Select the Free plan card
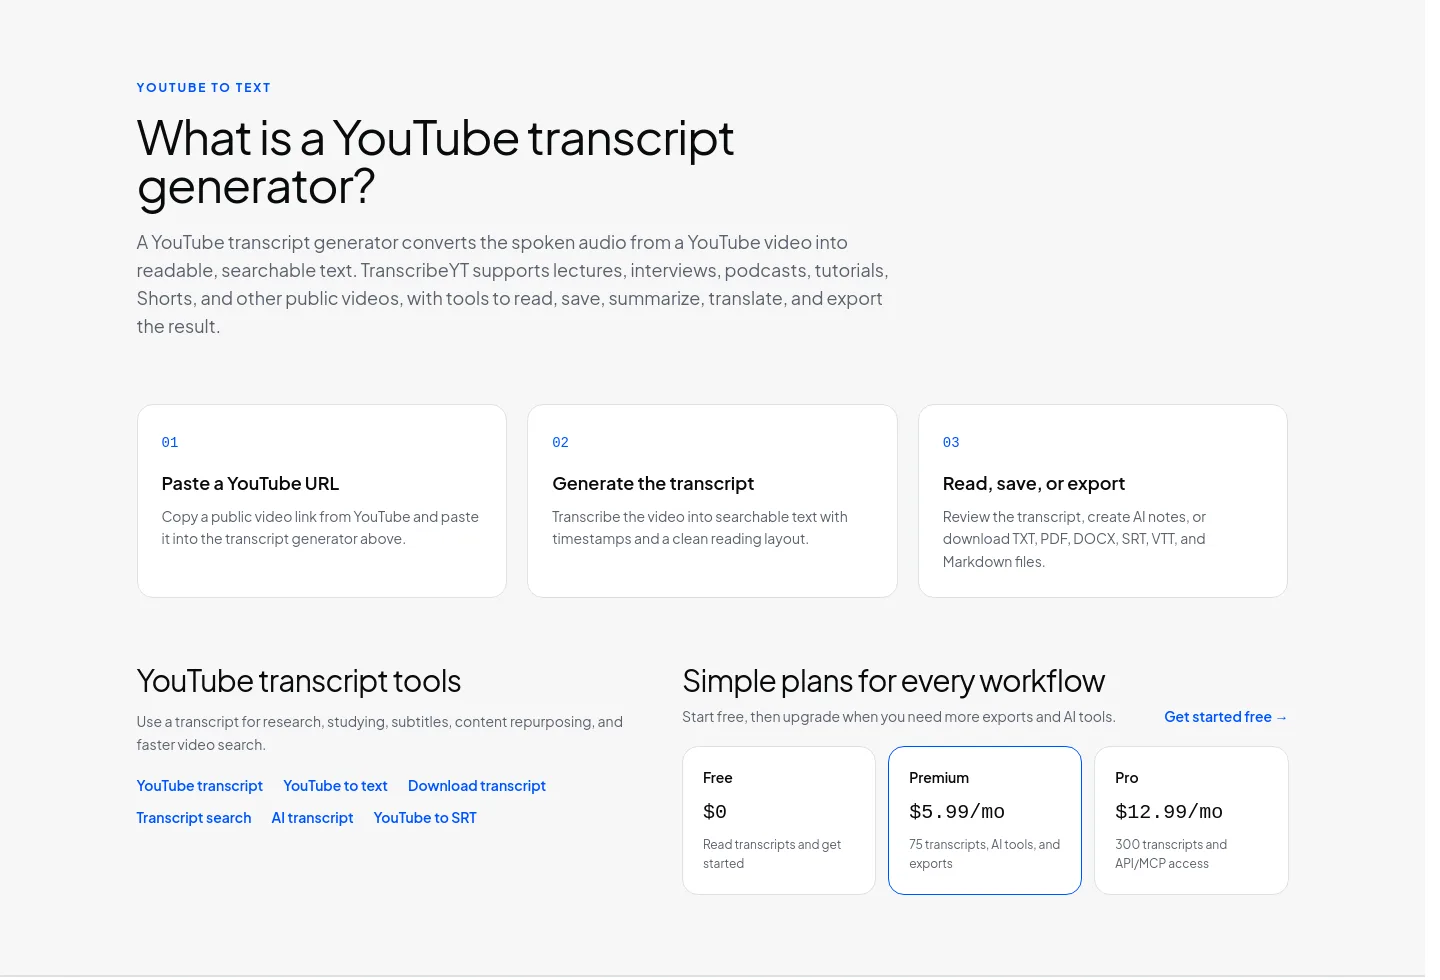Viewport: 1440px width, 980px height. pos(779,820)
